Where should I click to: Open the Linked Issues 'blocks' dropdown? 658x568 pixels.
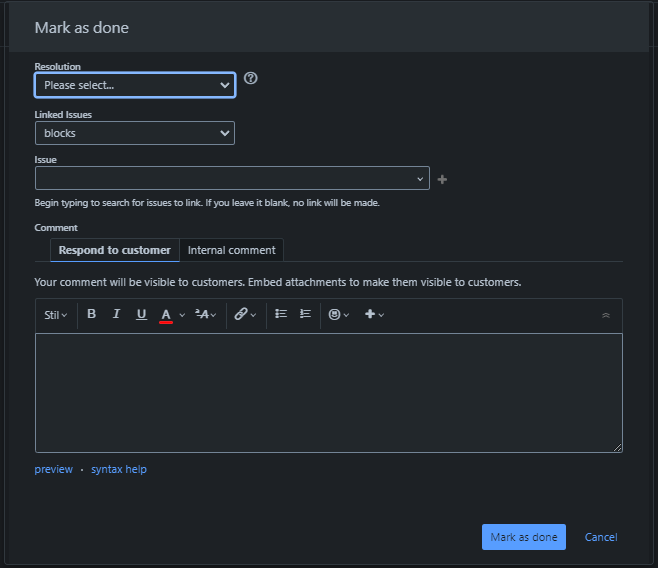click(x=135, y=133)
